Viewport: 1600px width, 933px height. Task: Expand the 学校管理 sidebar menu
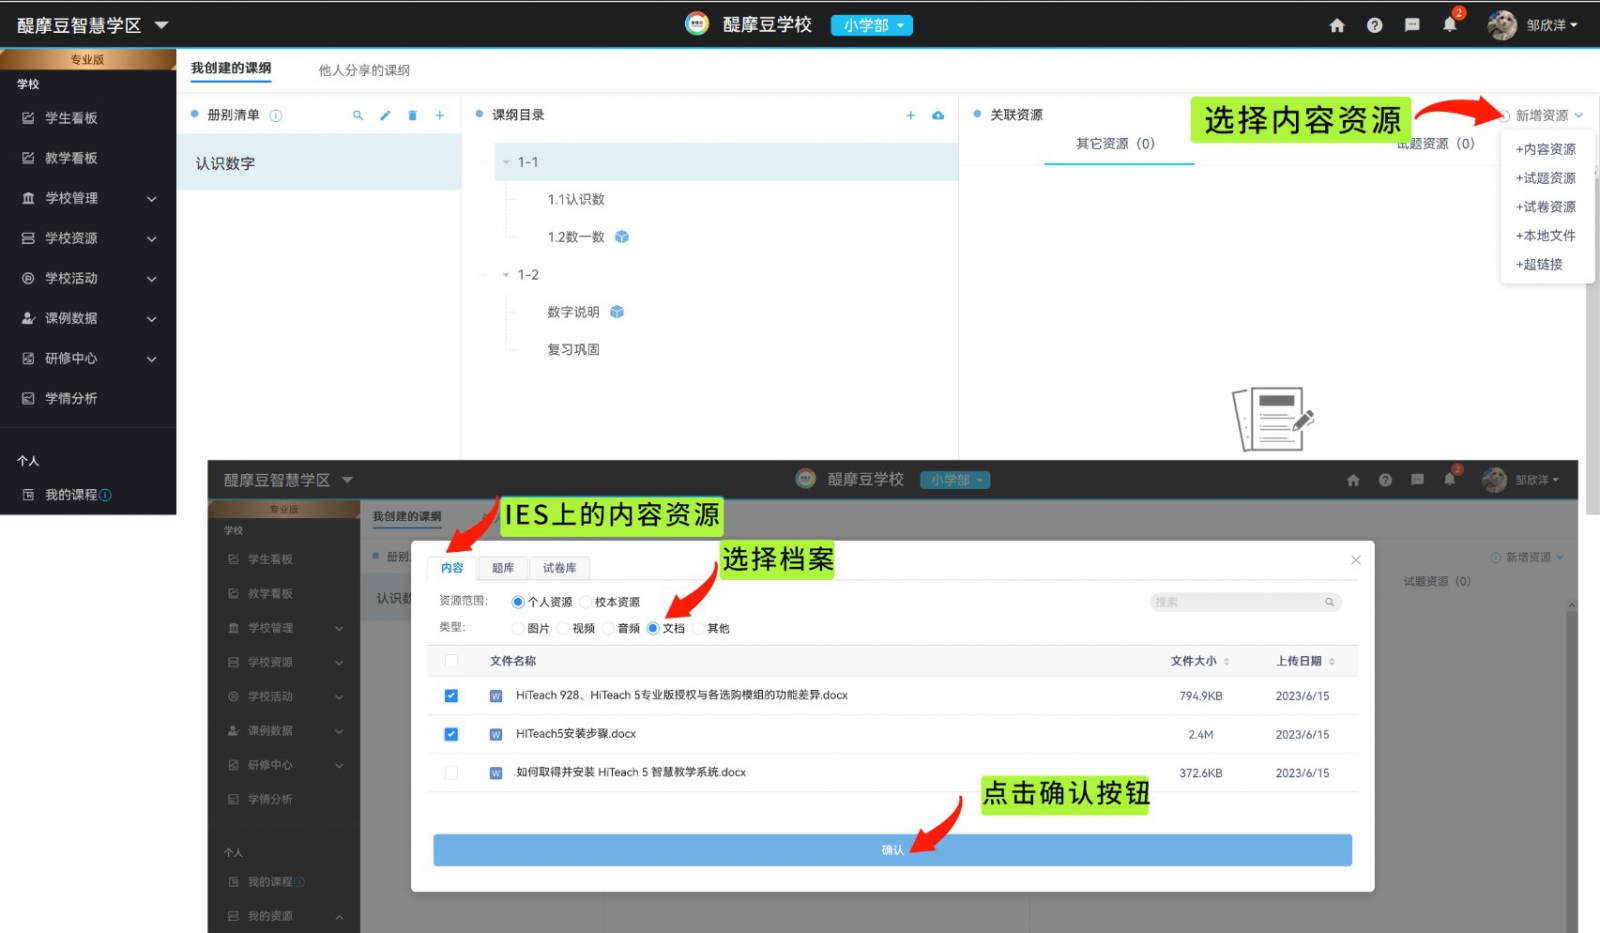(88, 198)
